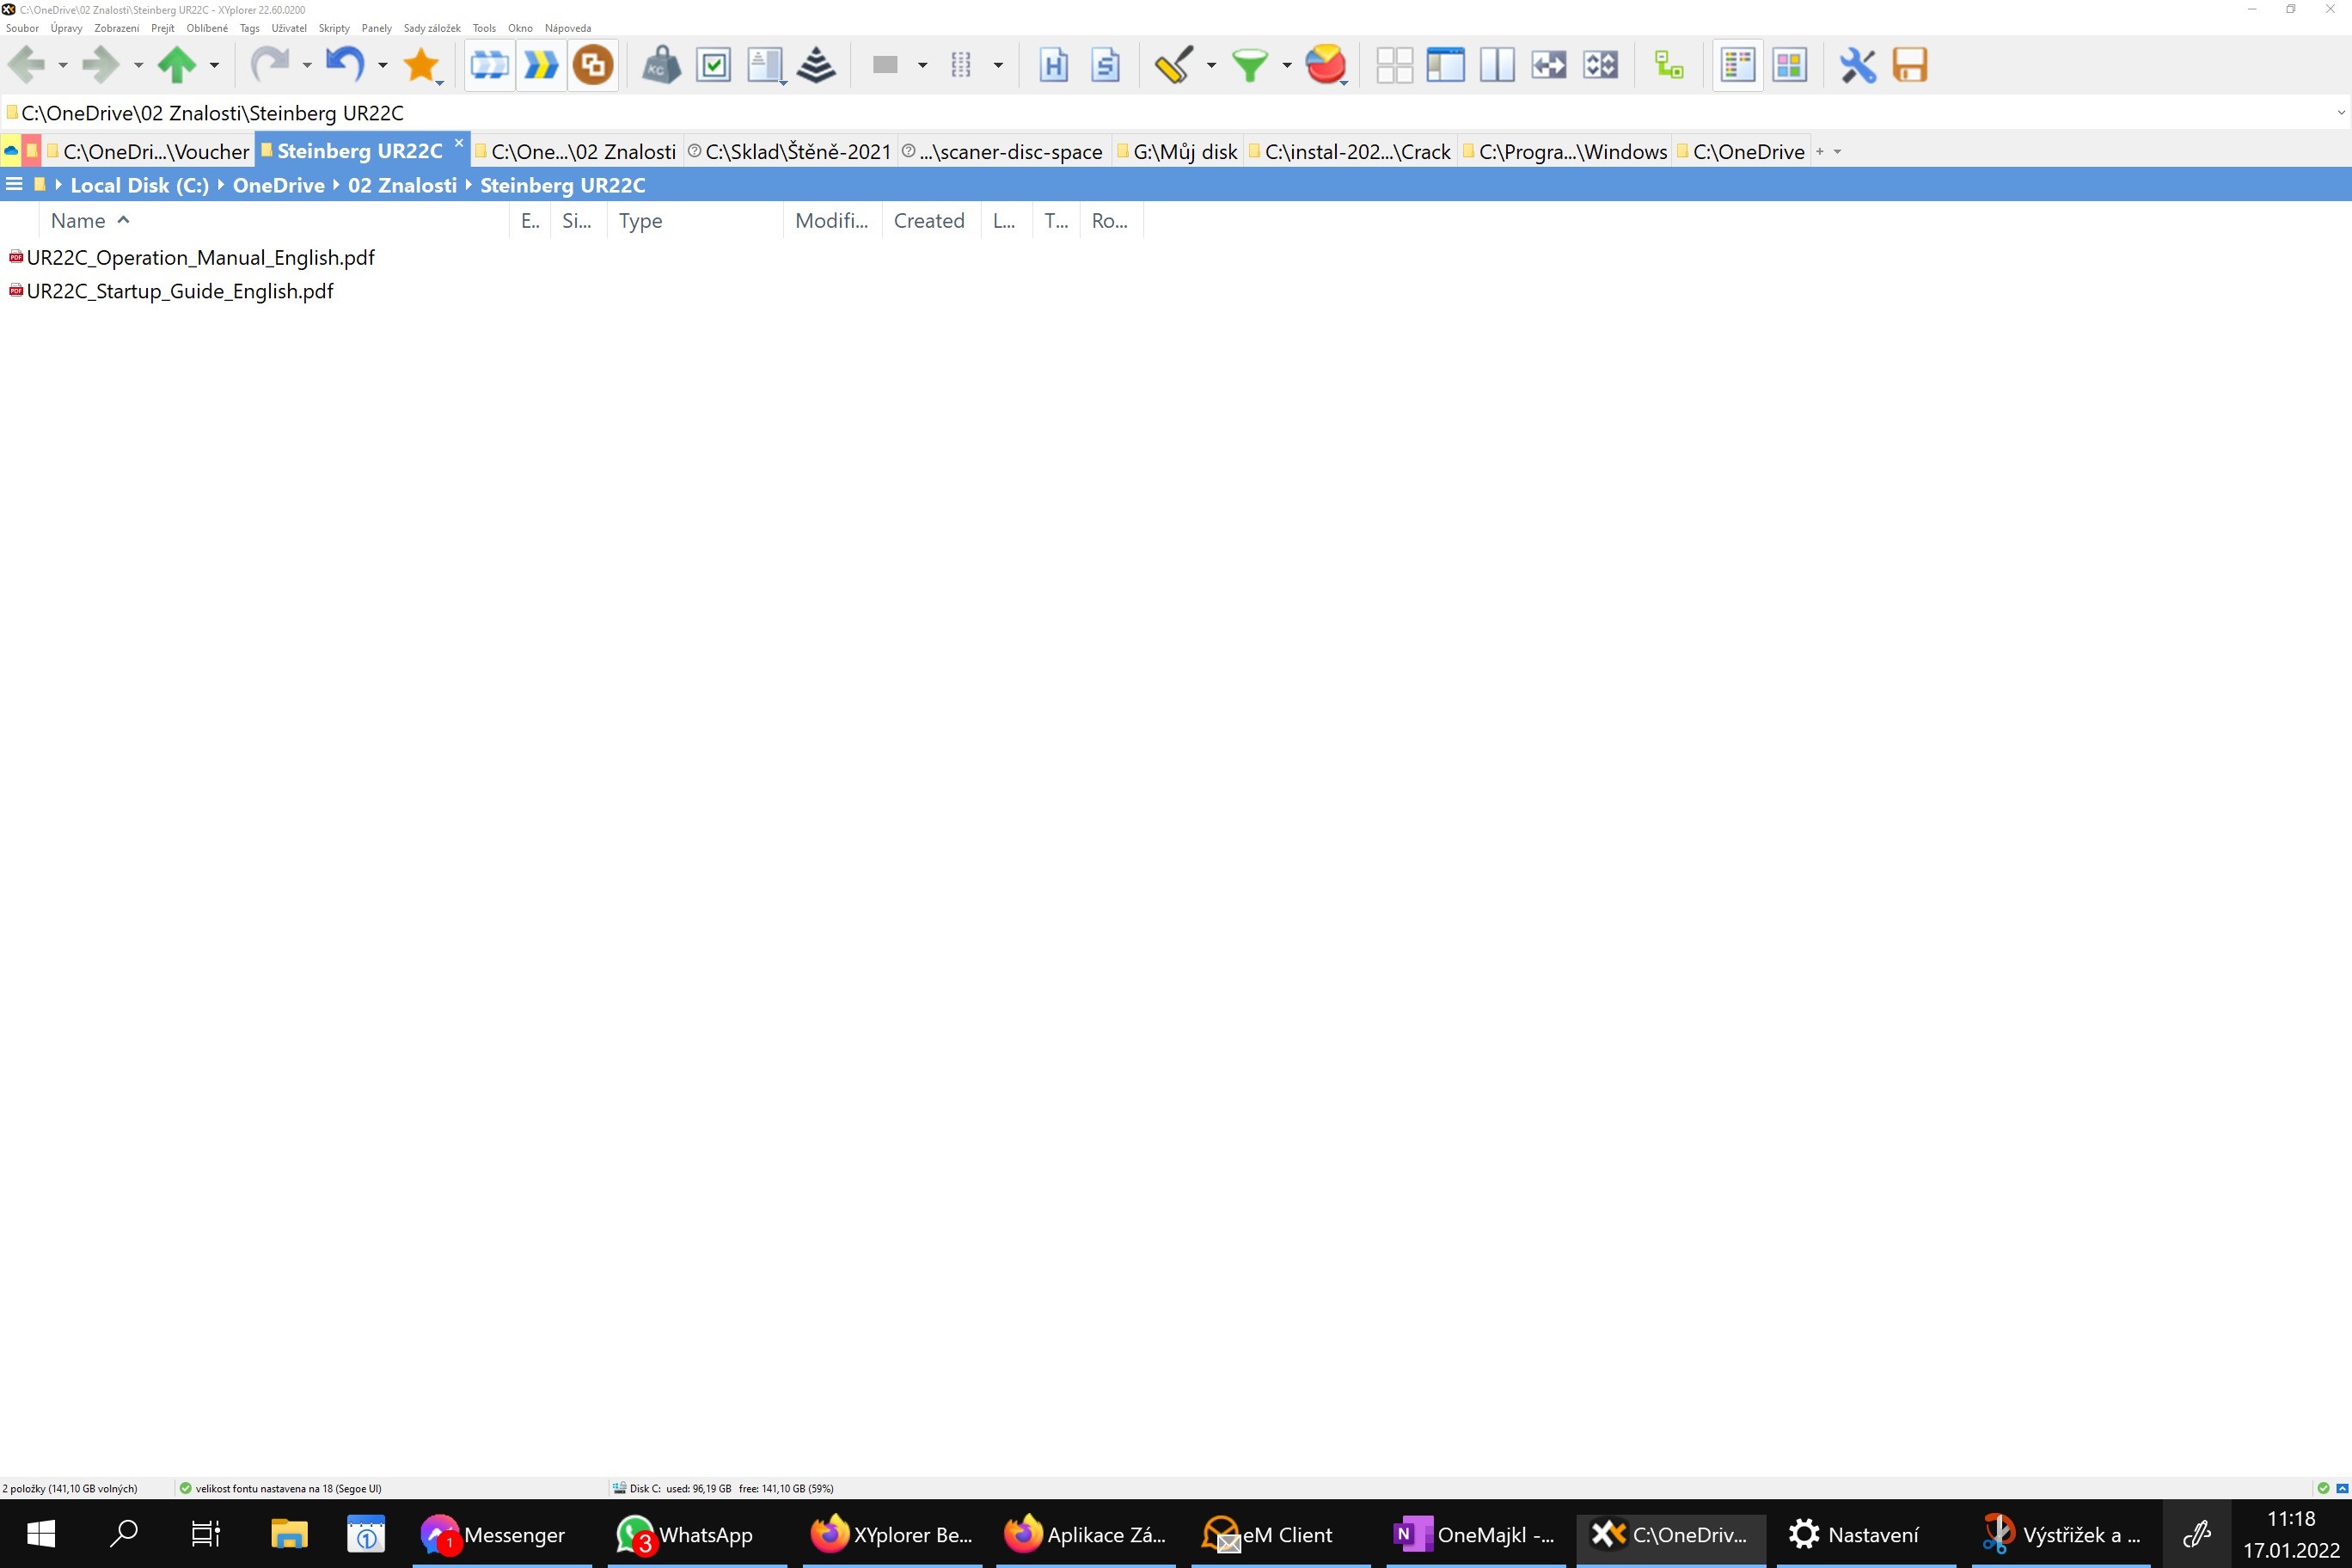
Task: Click the green funnel filter icon
Action: click(x=1249, y=65)
